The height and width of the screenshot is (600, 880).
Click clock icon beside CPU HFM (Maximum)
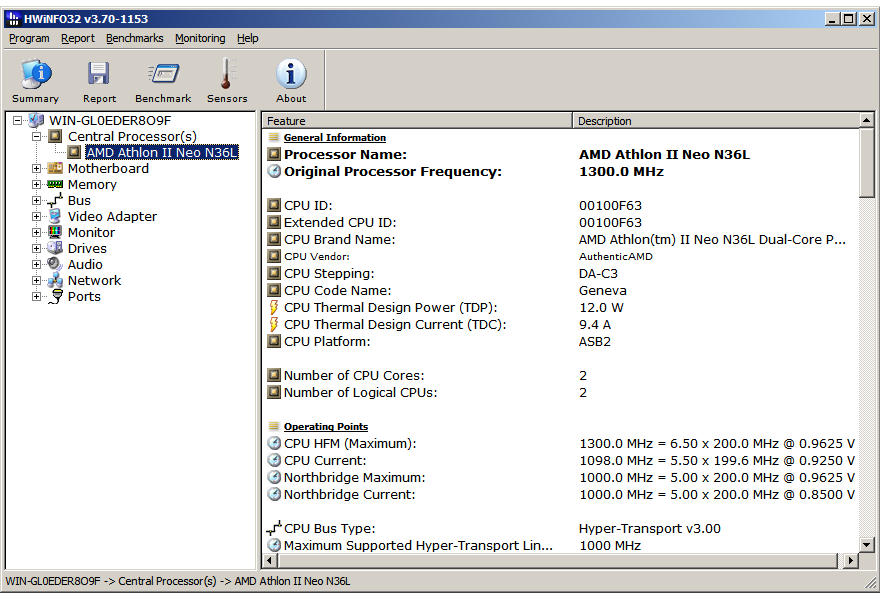(274, 443)
